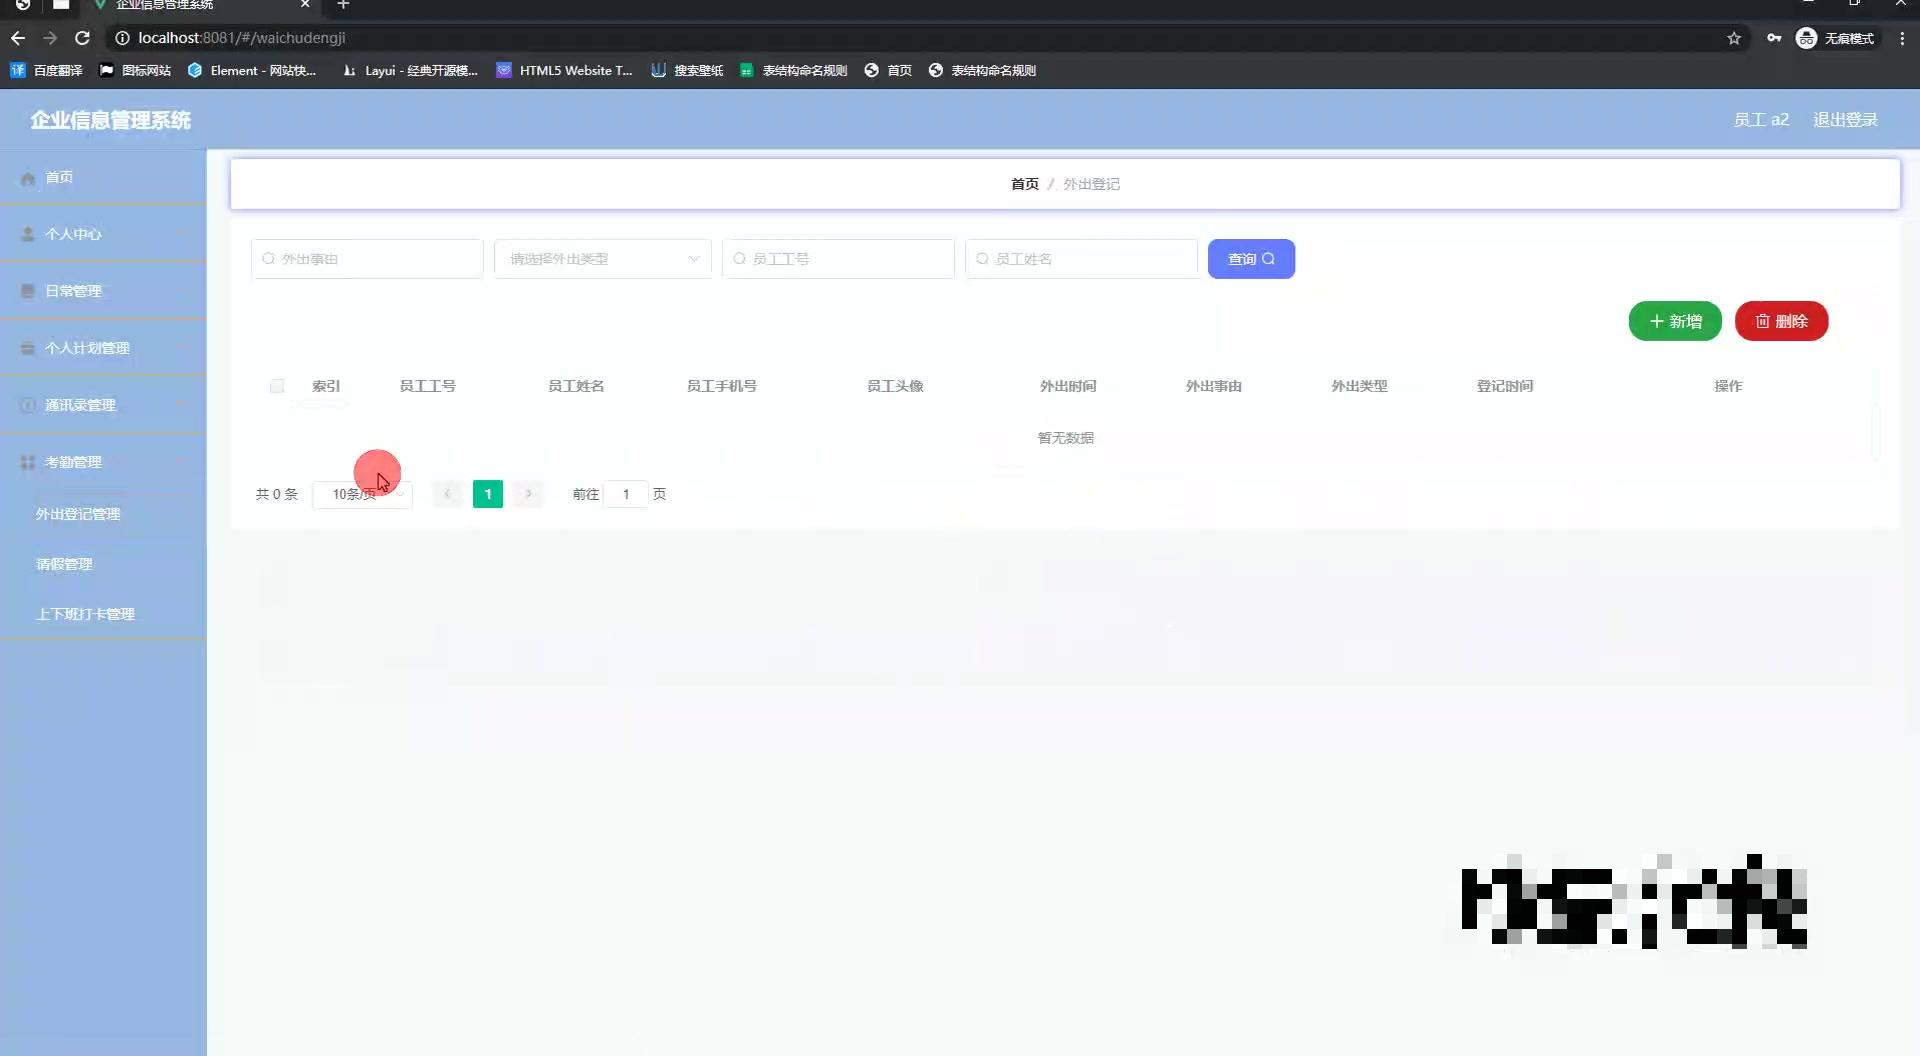The image size is (1920, 1056).
Task: Toggle the select-all checkbox in table header
Action: tap(277, 386)
